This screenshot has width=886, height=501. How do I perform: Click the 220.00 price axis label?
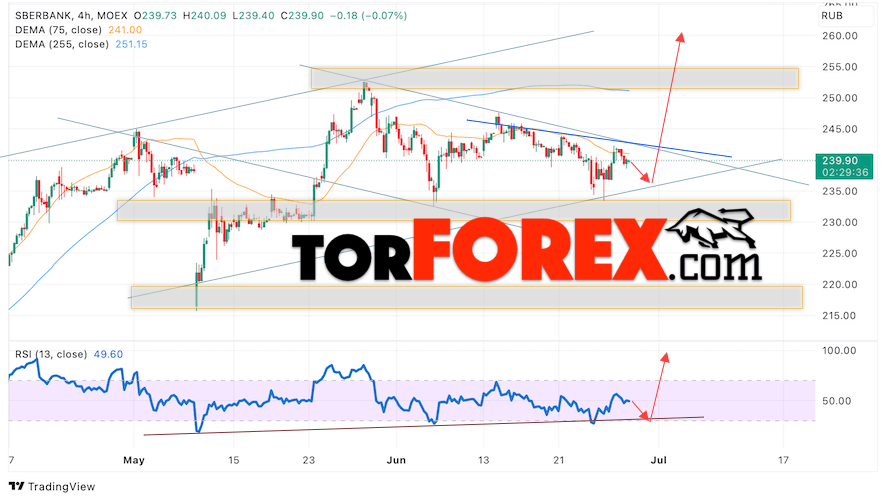coord(839,284)
